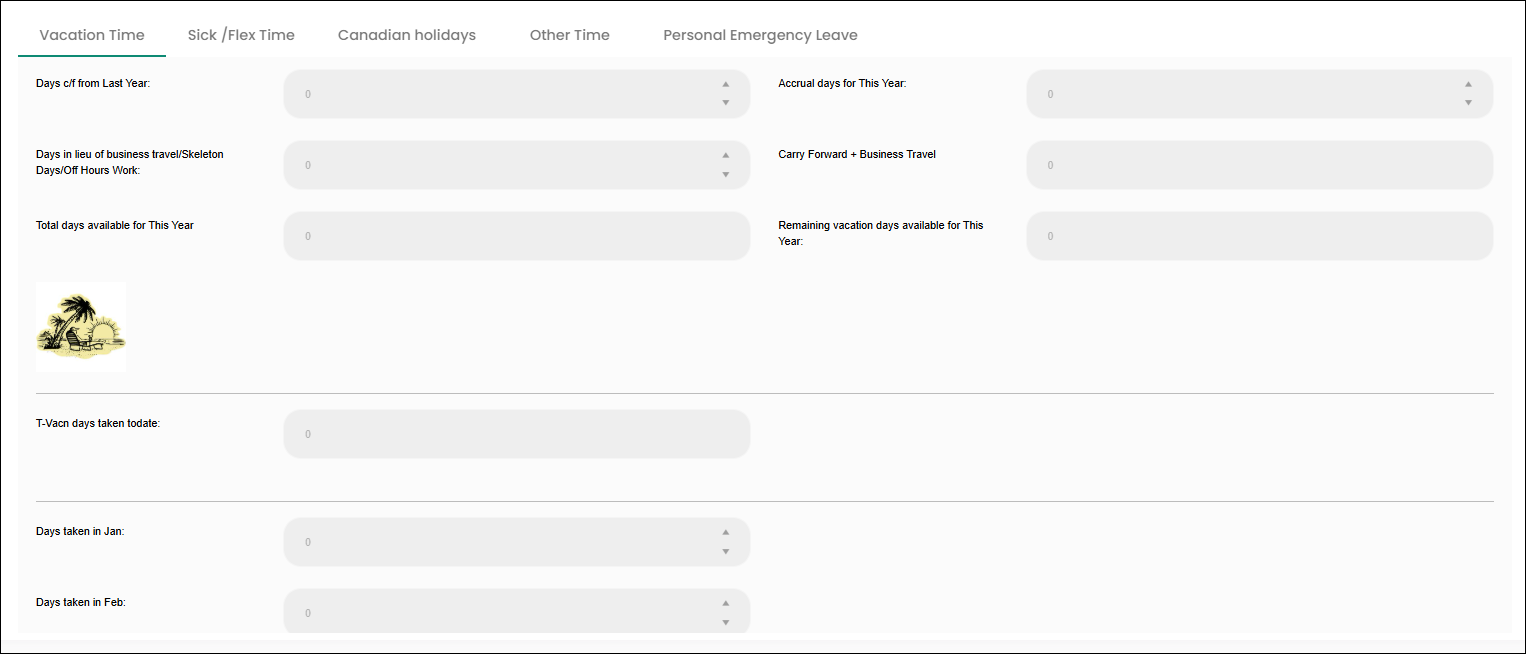Click Remaining vacation days available field

[x=1258, y=236]
